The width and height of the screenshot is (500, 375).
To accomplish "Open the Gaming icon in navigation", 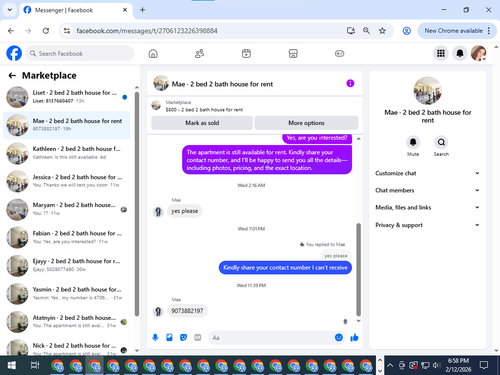I will [x=339, y=53].
